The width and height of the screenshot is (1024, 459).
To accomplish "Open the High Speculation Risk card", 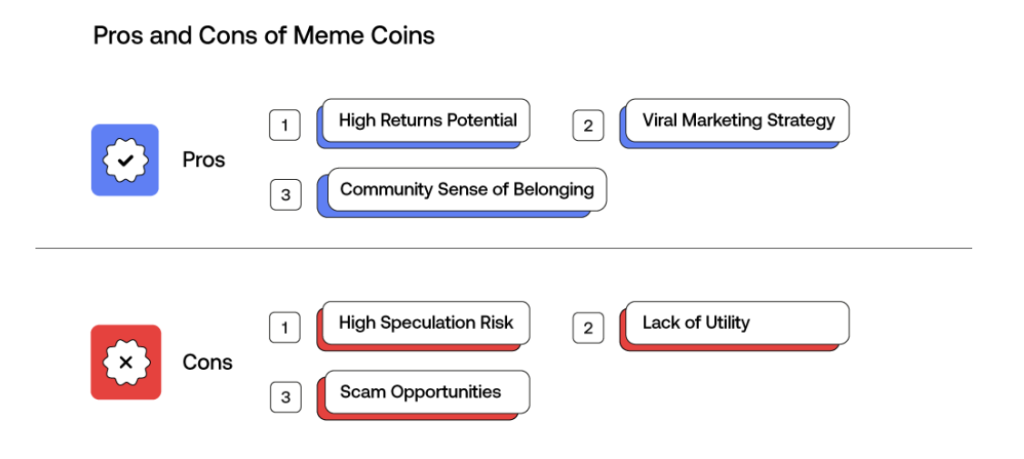I will click(426, 322).
